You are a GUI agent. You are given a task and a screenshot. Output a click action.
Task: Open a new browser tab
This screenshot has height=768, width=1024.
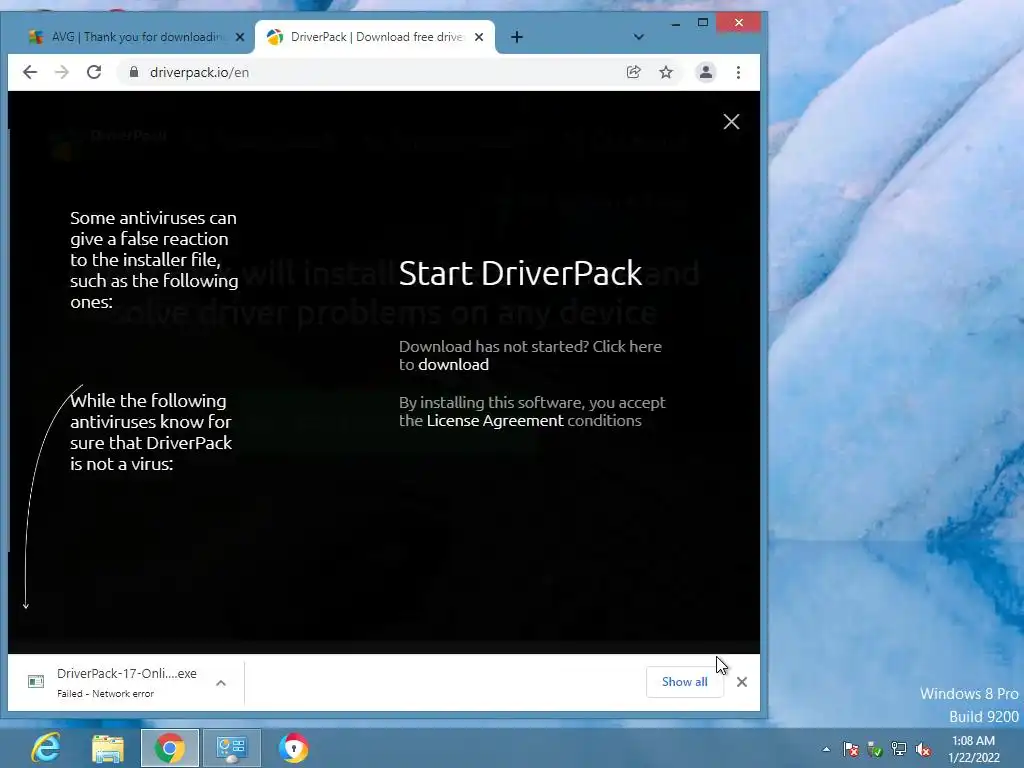[517, 37]
